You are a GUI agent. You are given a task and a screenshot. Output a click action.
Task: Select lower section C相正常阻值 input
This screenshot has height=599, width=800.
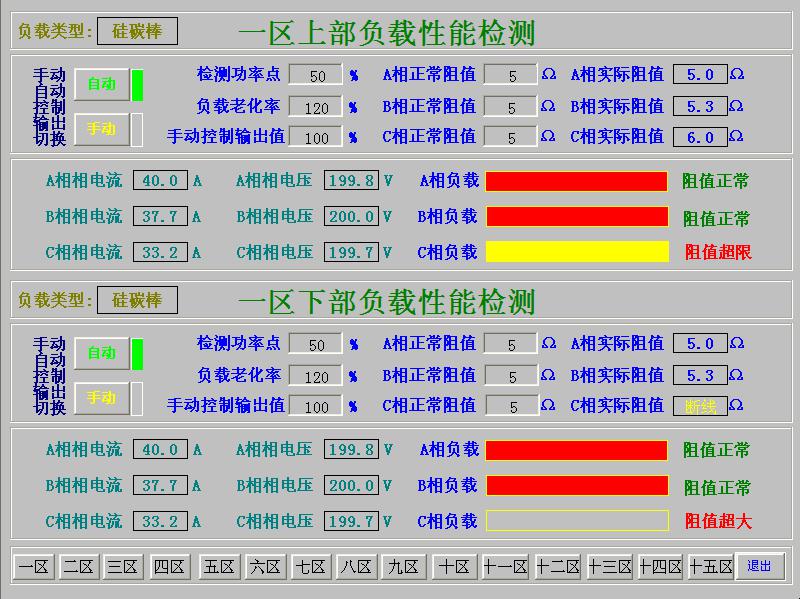pos(511,406)
